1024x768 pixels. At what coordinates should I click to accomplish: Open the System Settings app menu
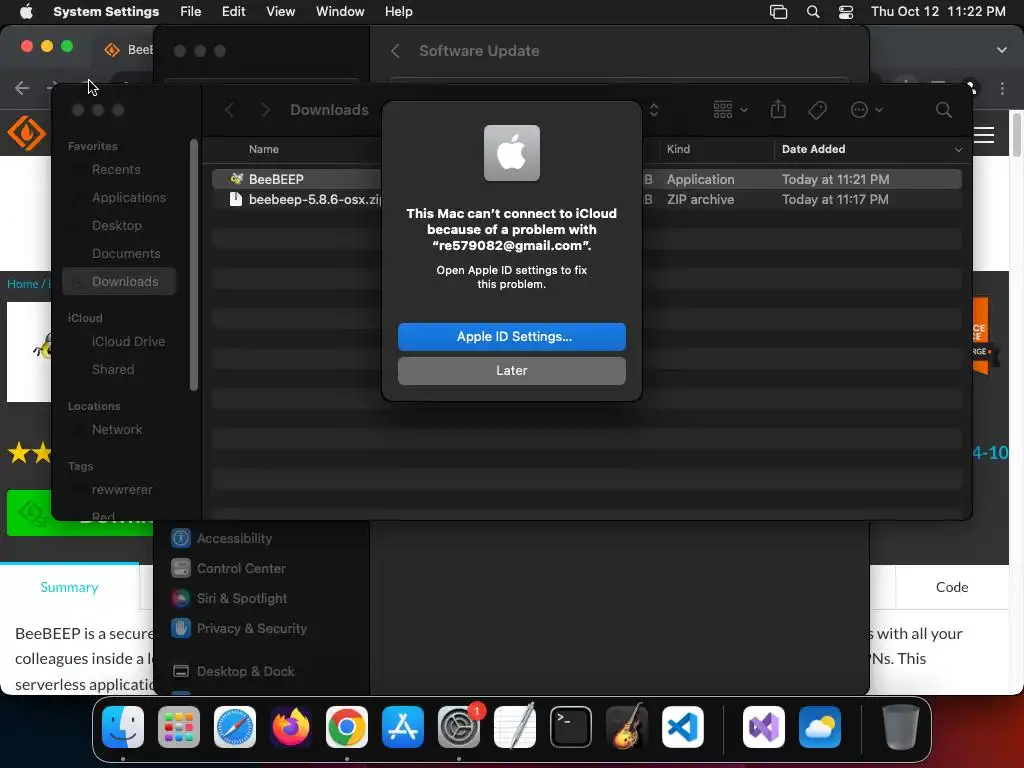(x=106, y=12)
